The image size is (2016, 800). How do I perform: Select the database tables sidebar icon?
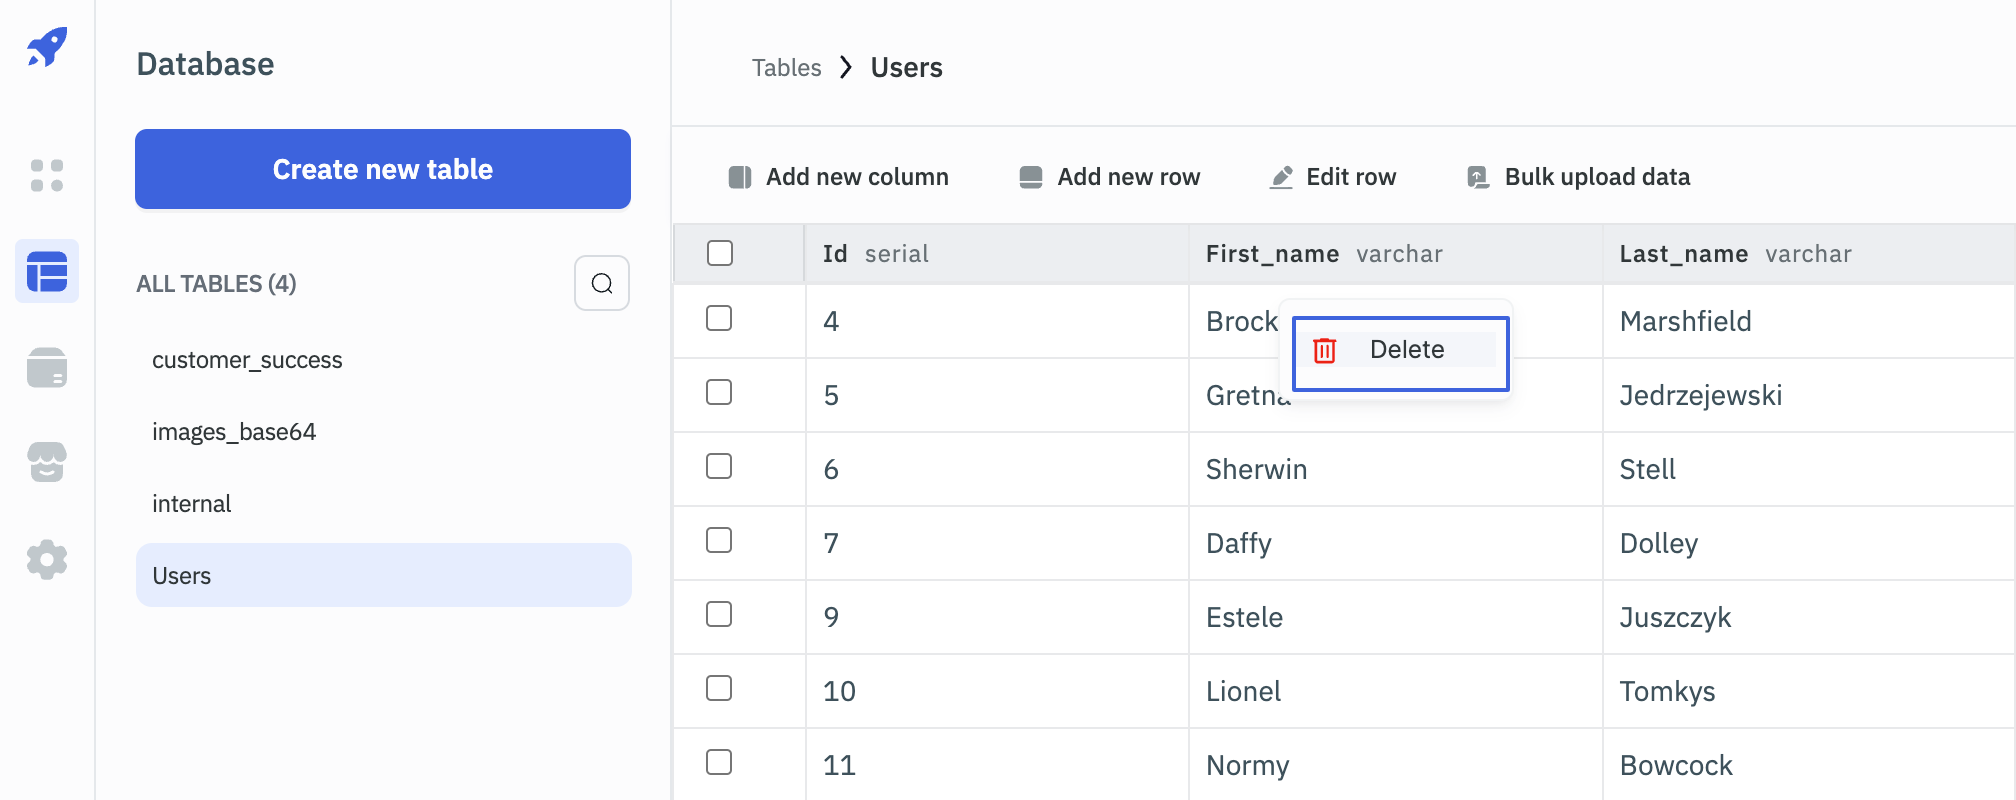tap(47, 272)
